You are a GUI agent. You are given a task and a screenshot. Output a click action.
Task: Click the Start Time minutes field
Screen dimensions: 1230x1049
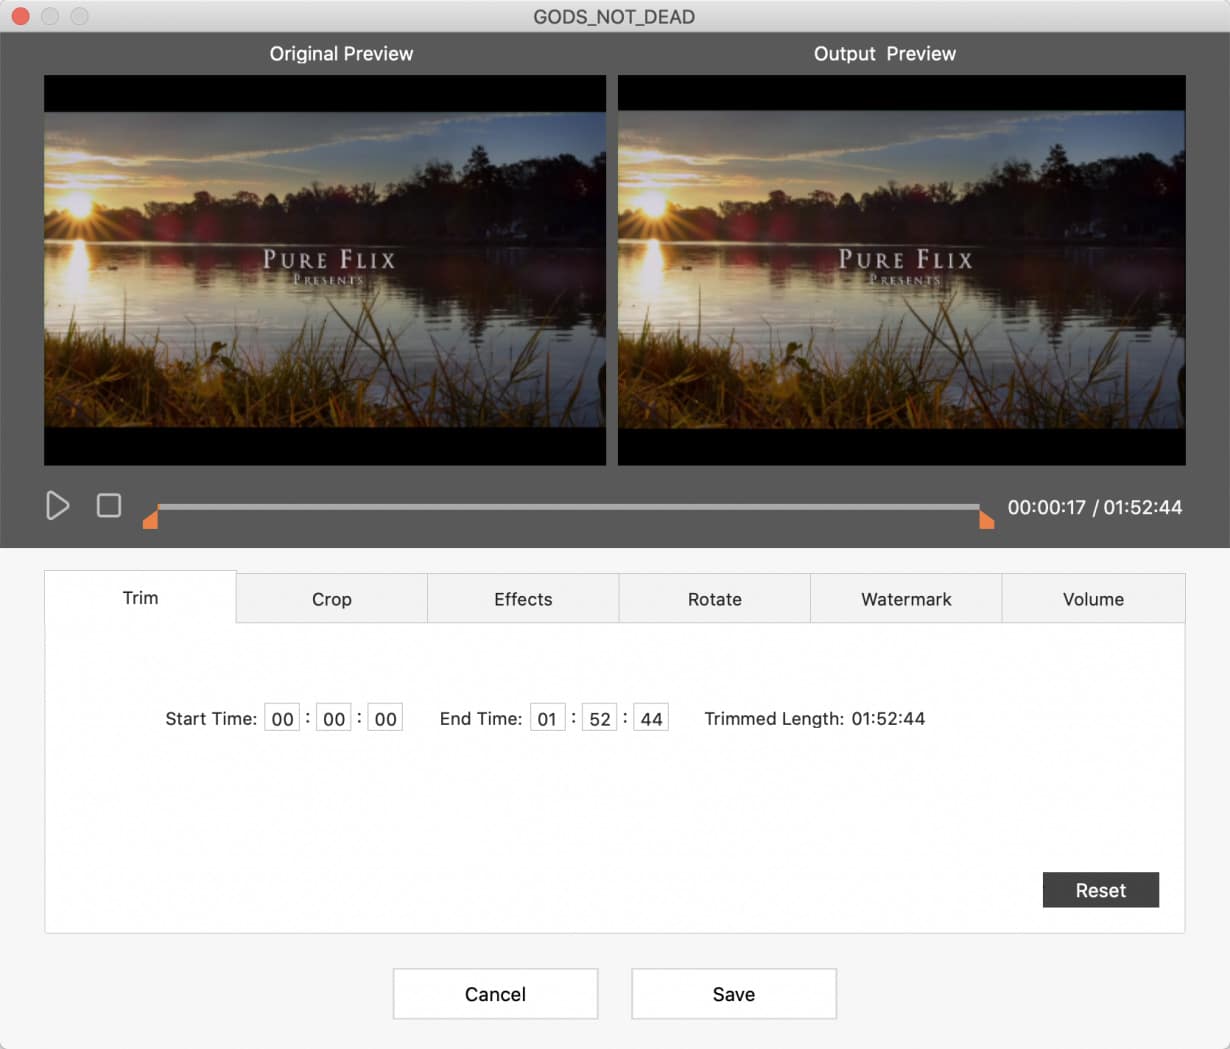pos(334,719)
